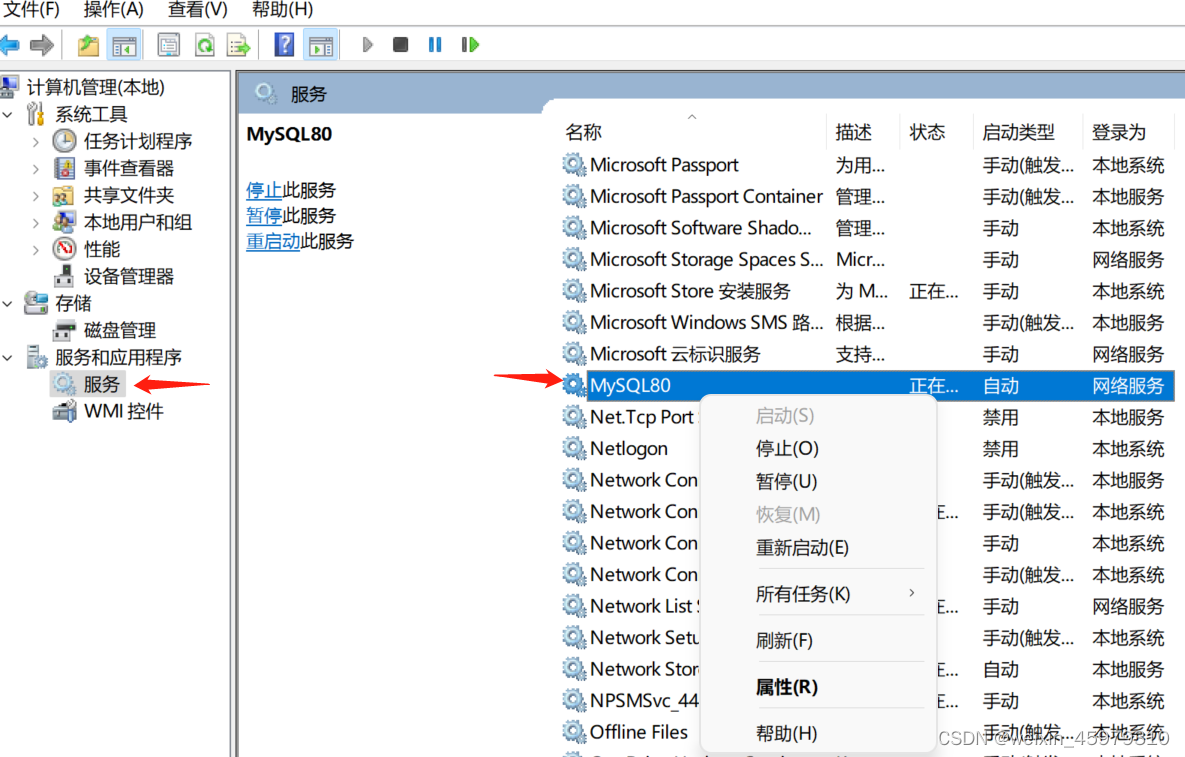Open the File (文件) menu
Viewport: 1185px width, 757px height.
[x=31, y=10]
